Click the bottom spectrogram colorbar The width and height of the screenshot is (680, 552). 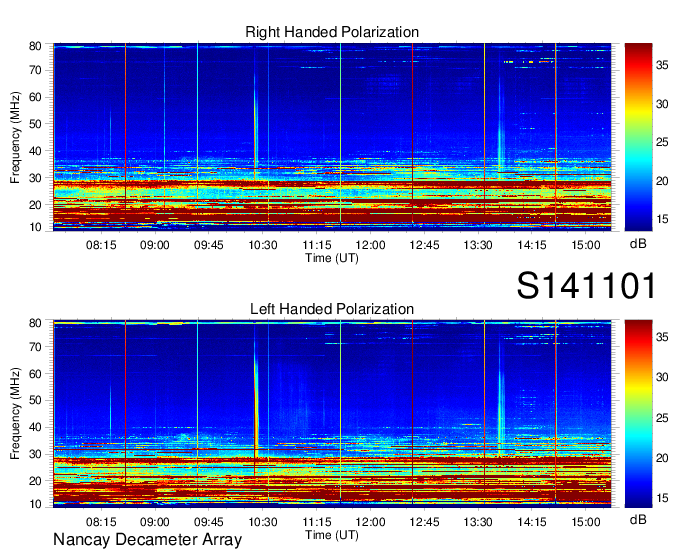point(638,414)
